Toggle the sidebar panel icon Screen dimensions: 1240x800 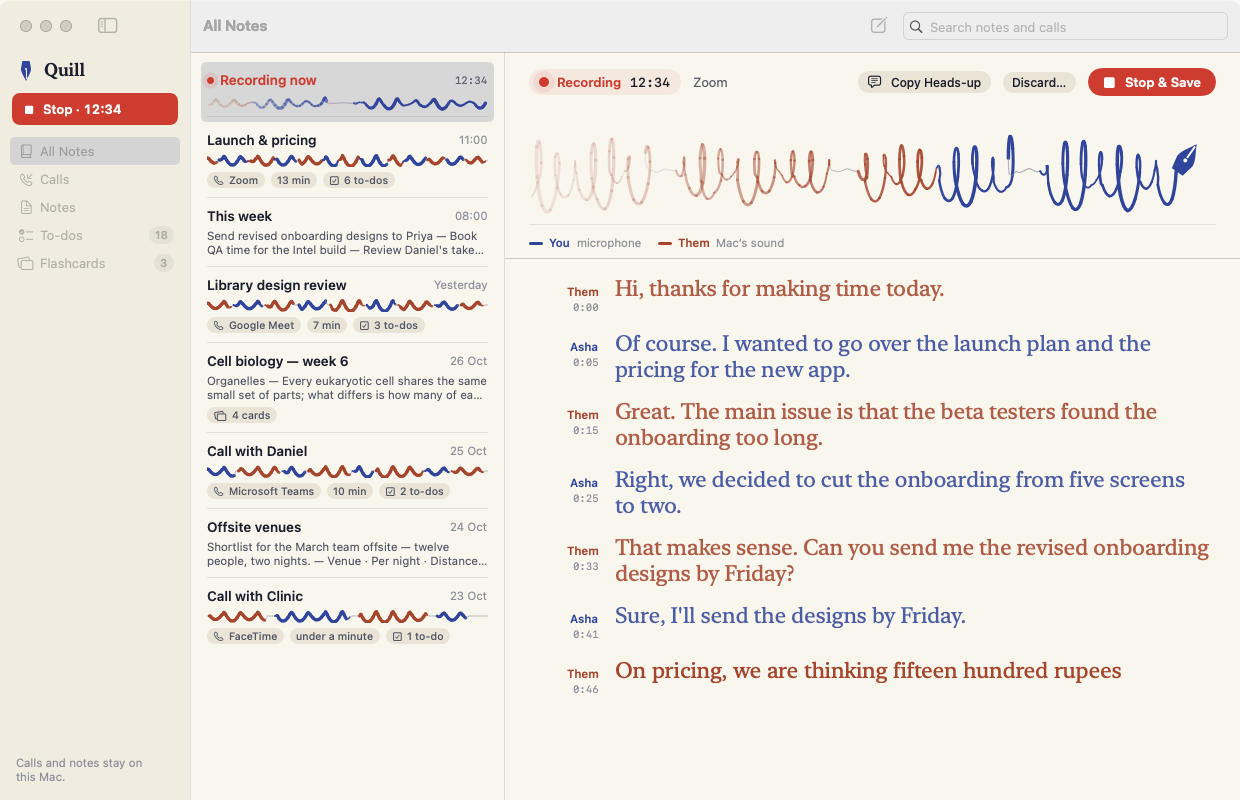tap(108, 26)
